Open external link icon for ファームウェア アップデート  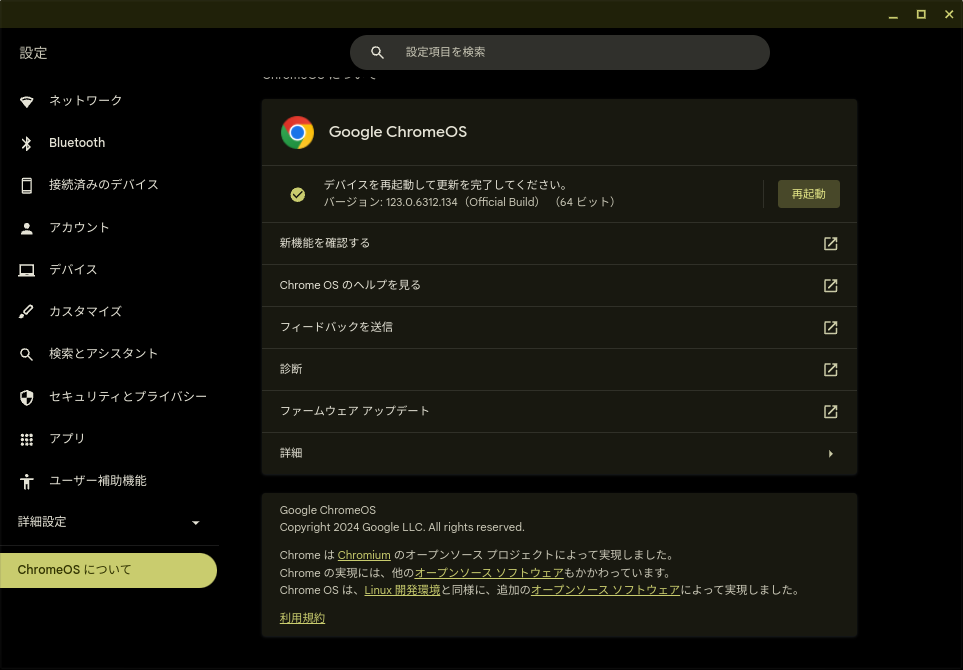click(830, 411)
